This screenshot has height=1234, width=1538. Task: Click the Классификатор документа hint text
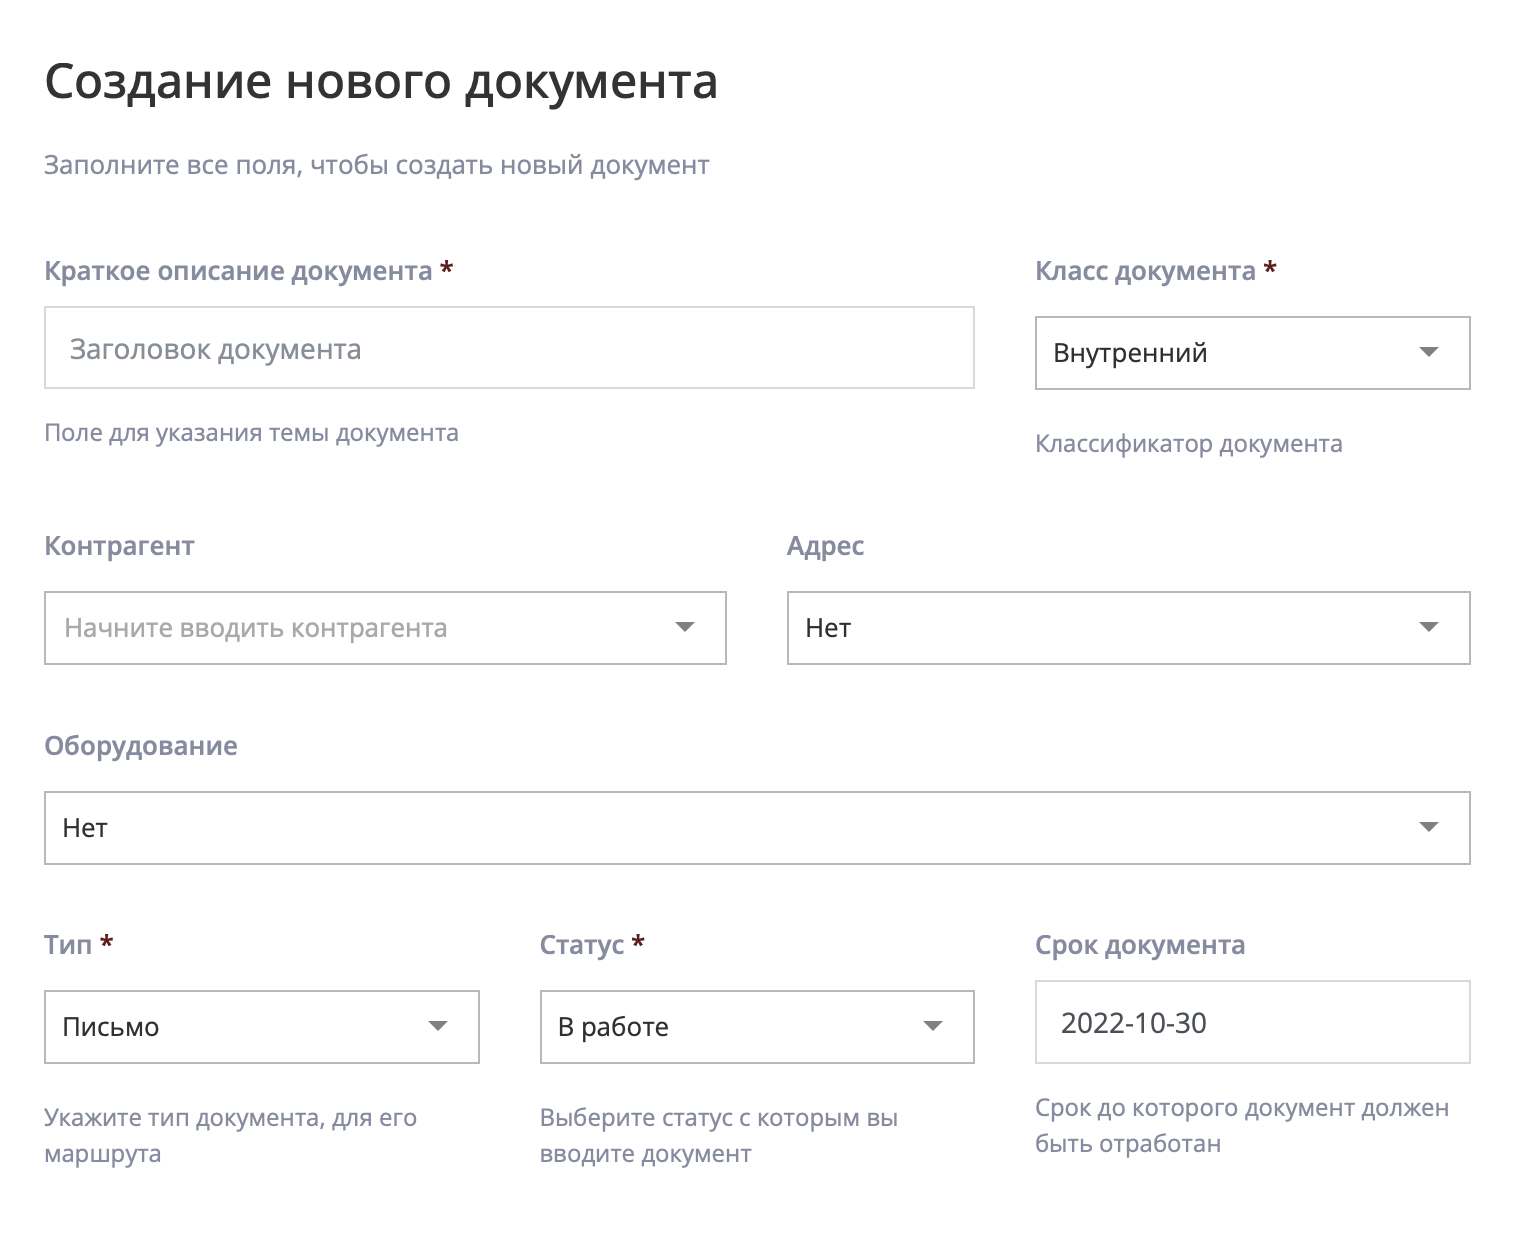pyautogui.click(x=1188, y=444)
